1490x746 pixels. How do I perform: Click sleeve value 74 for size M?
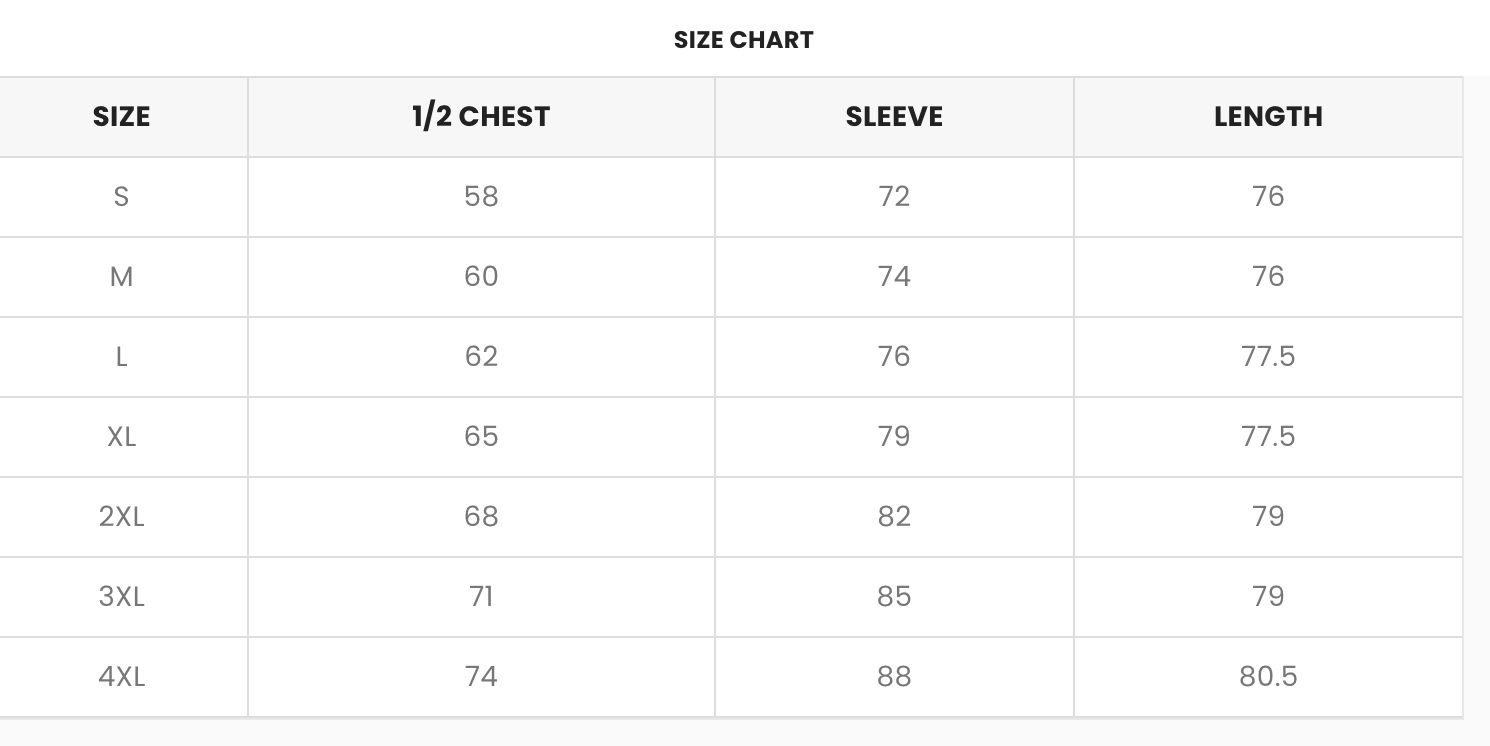click(x=894, y=277)
